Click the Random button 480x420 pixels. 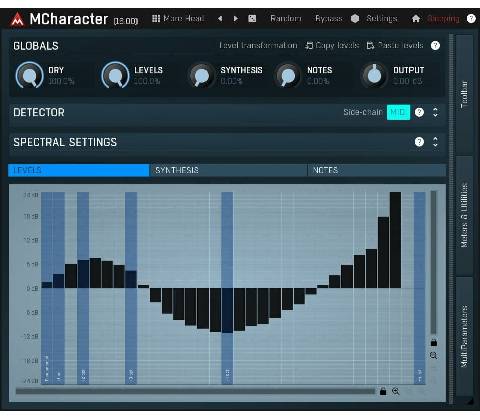click(x=286, y=18)
